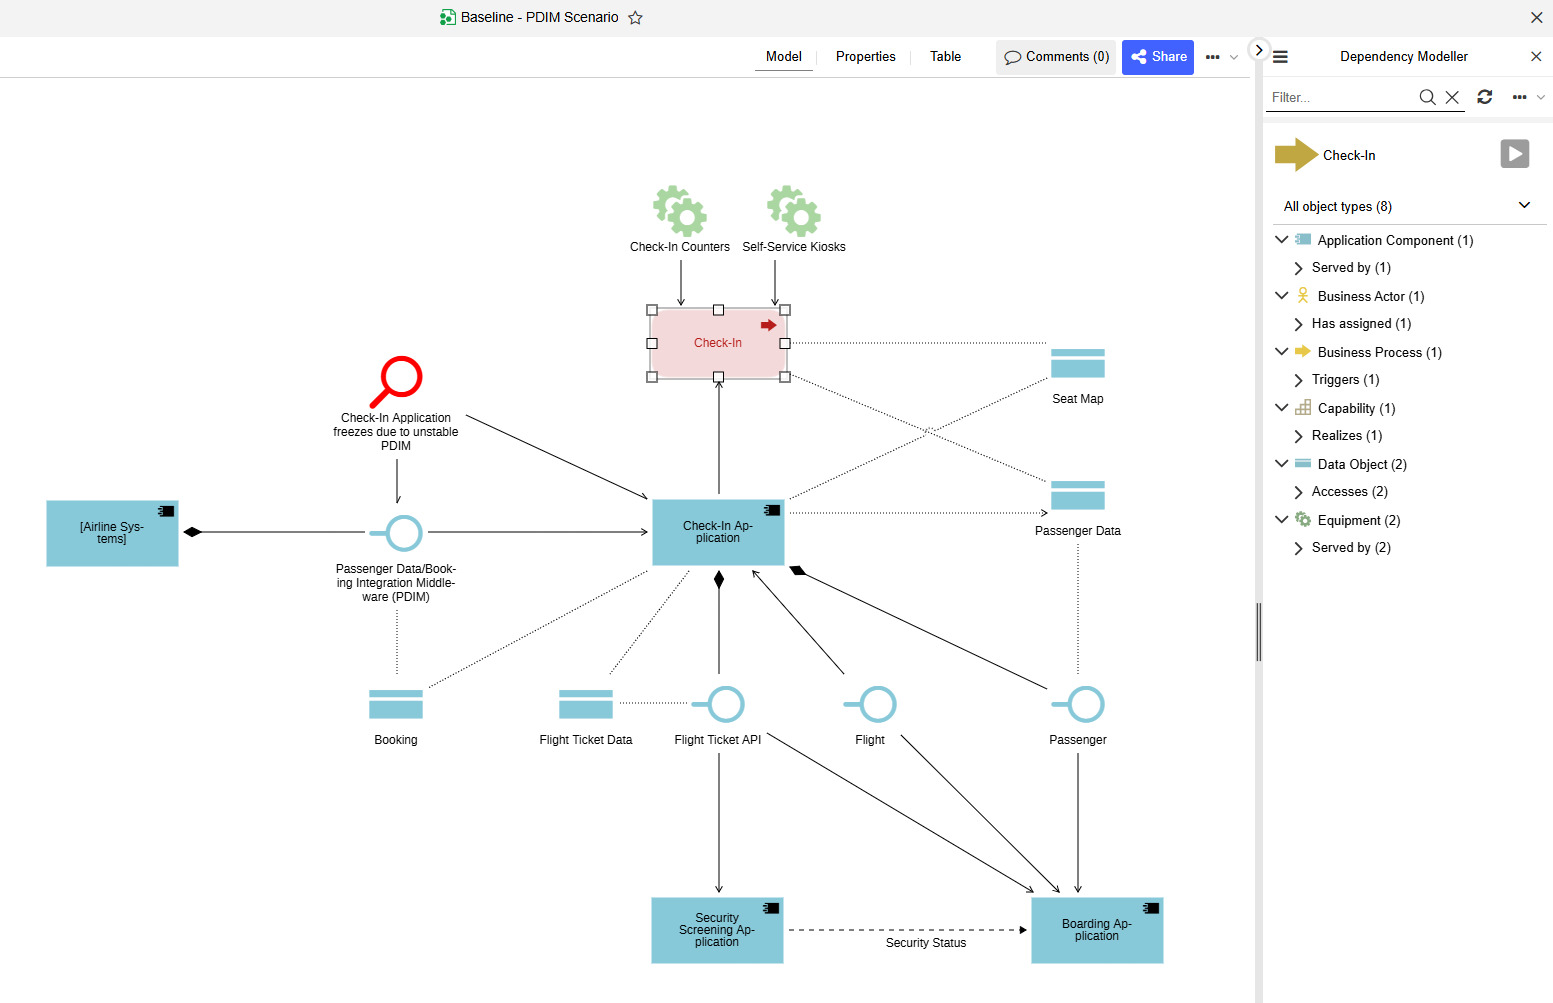Screen dimensions: 1553x1003
Task: Click the favorite star next to the title
Action: (635, 18)
